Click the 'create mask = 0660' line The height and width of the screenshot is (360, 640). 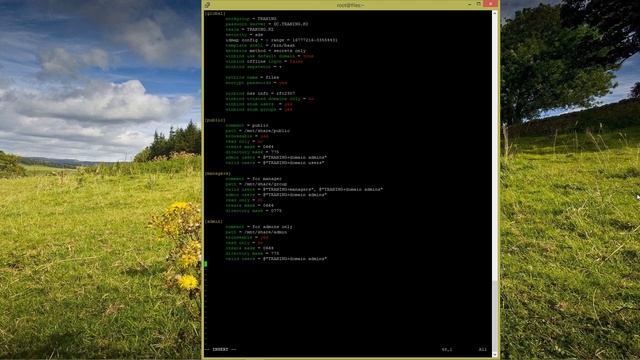click(x=249, y=248)
